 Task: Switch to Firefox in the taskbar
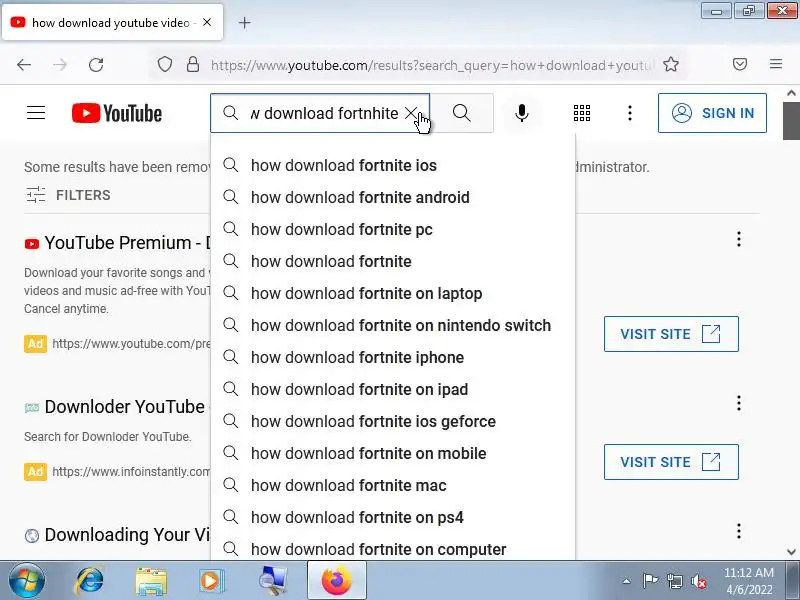337,581
